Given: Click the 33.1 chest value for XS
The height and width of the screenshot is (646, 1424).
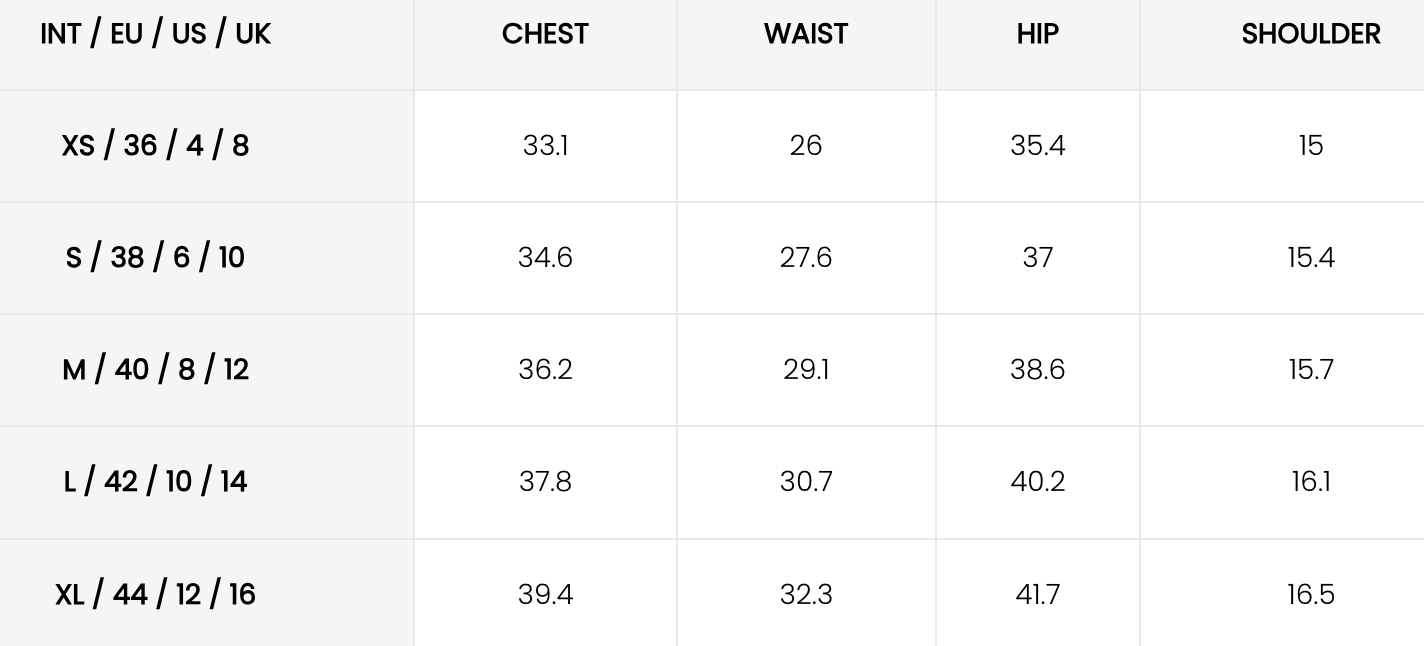Looking at the screenshot, I should pyautogui.click(x=545, y=146).
